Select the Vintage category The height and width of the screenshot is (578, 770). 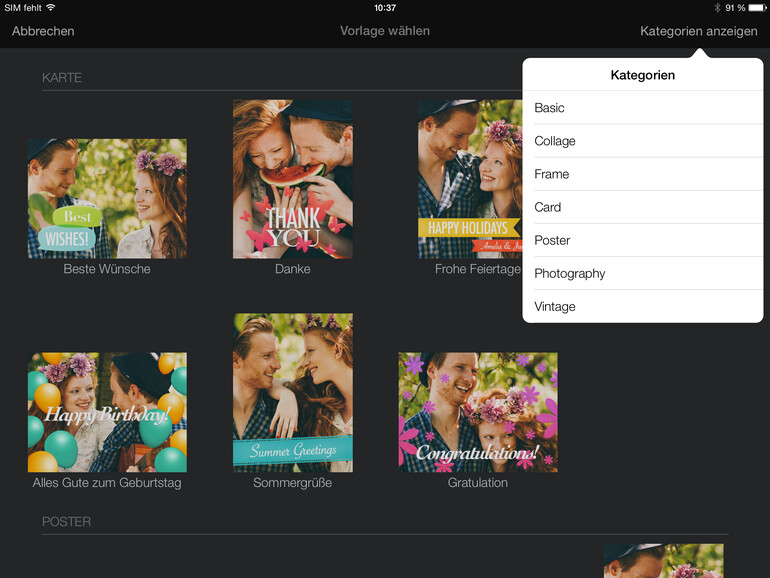coord(643,306)
